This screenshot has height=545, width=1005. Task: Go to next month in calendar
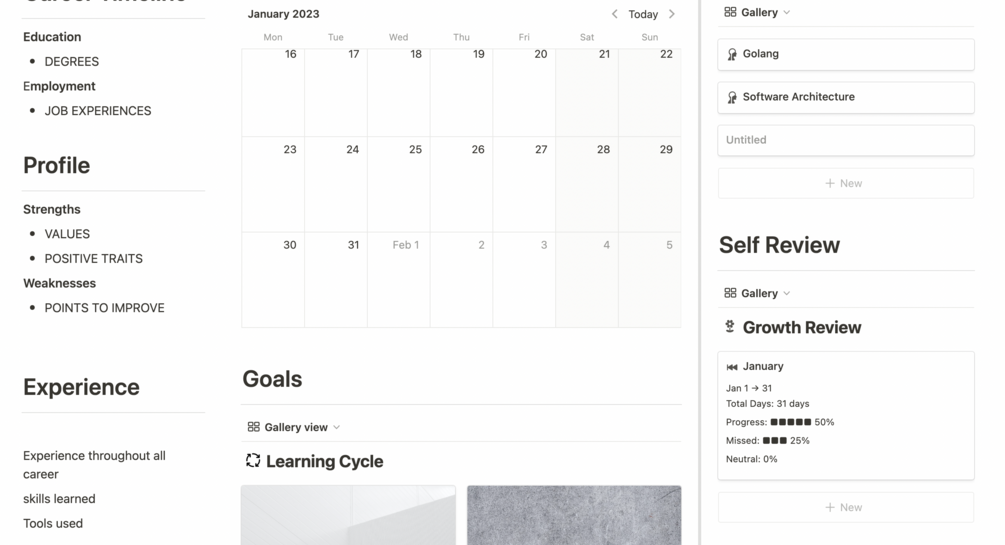click(672, 14)
